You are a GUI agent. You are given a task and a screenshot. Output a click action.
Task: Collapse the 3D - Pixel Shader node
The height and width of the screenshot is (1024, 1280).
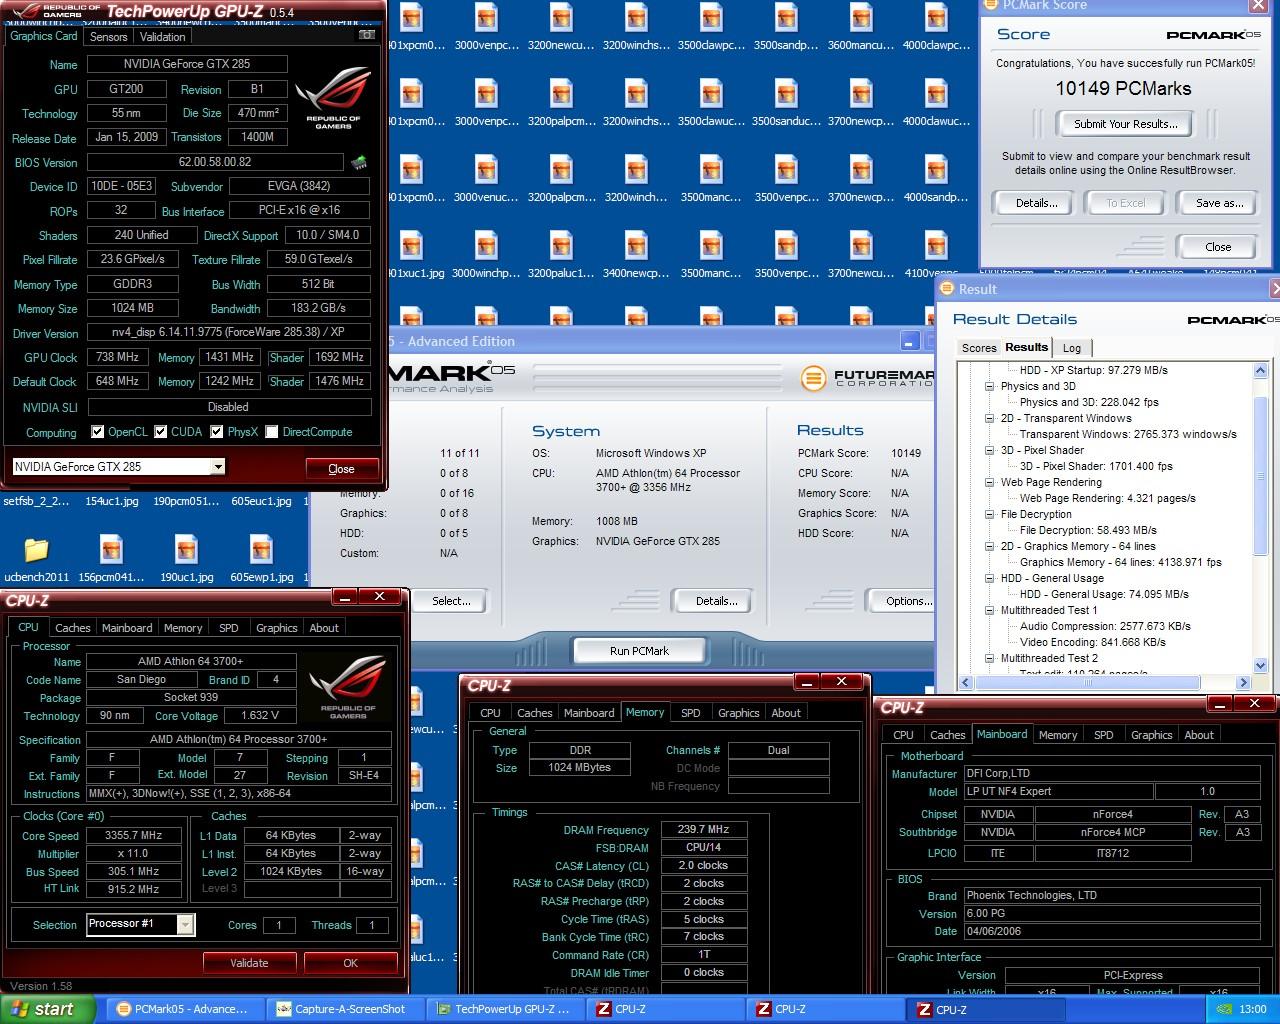pyautogui.click(x=990, y=450)
